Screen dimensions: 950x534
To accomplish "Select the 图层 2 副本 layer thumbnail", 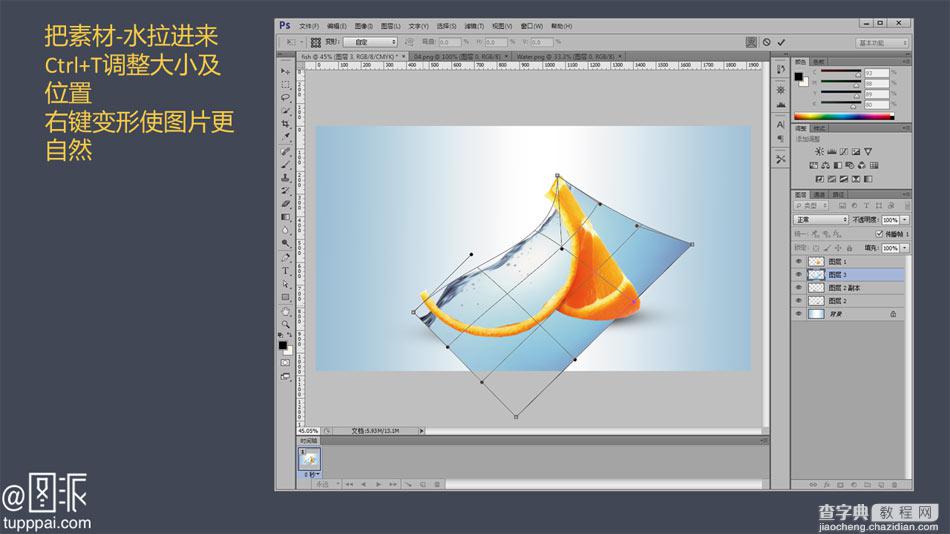I will coord(816,288).
